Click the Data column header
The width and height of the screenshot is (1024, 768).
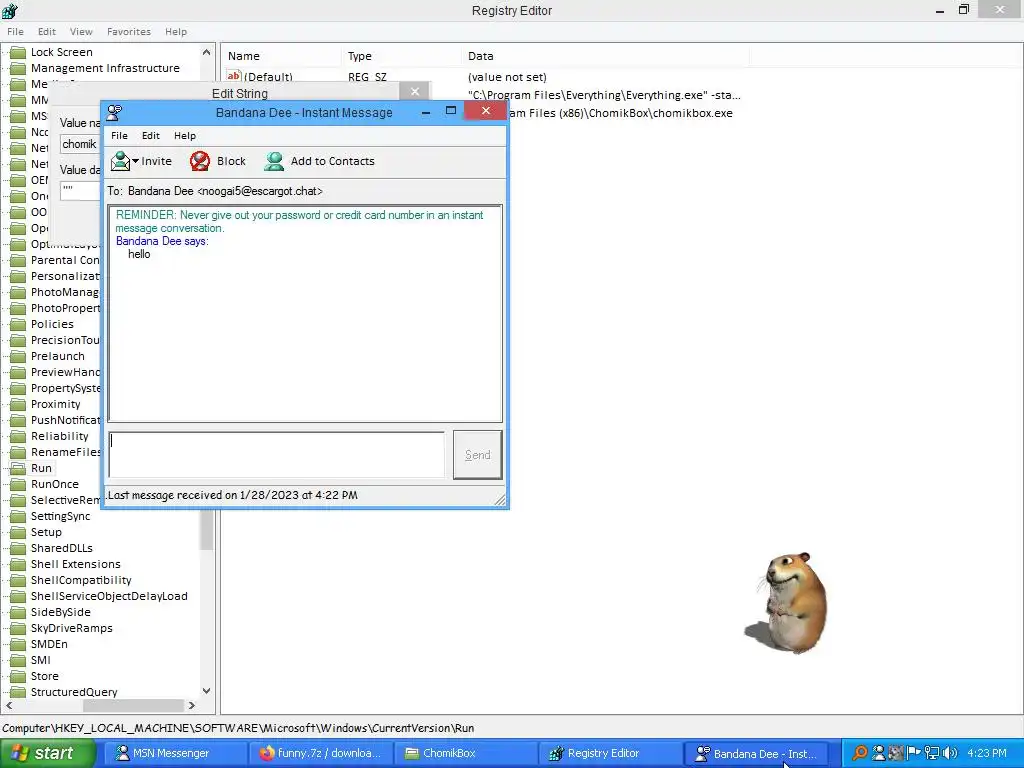pos(605,56)
